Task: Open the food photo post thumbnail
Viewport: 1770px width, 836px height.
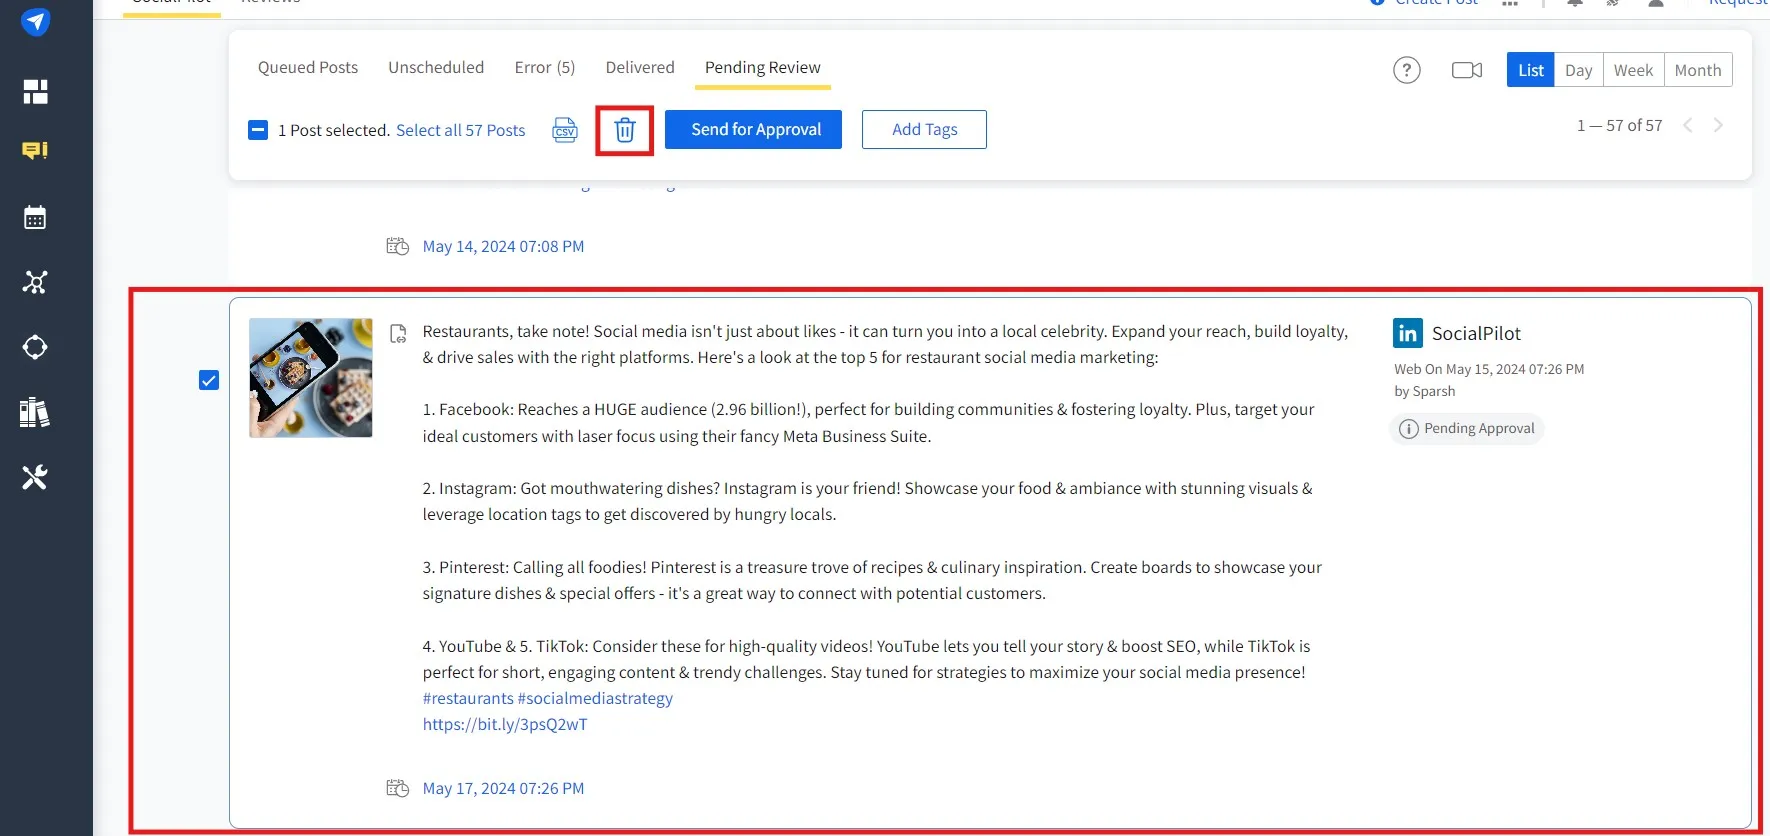Action: point(311,378)
